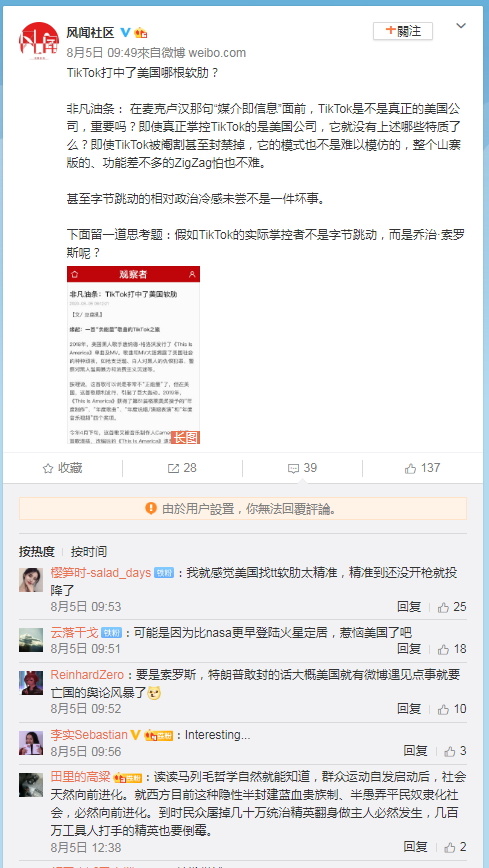The height and width of the screenshot is (868, 489).
Task: Like ReinhardZero comment with 10 likes
Action: click(x=452, y=709)
